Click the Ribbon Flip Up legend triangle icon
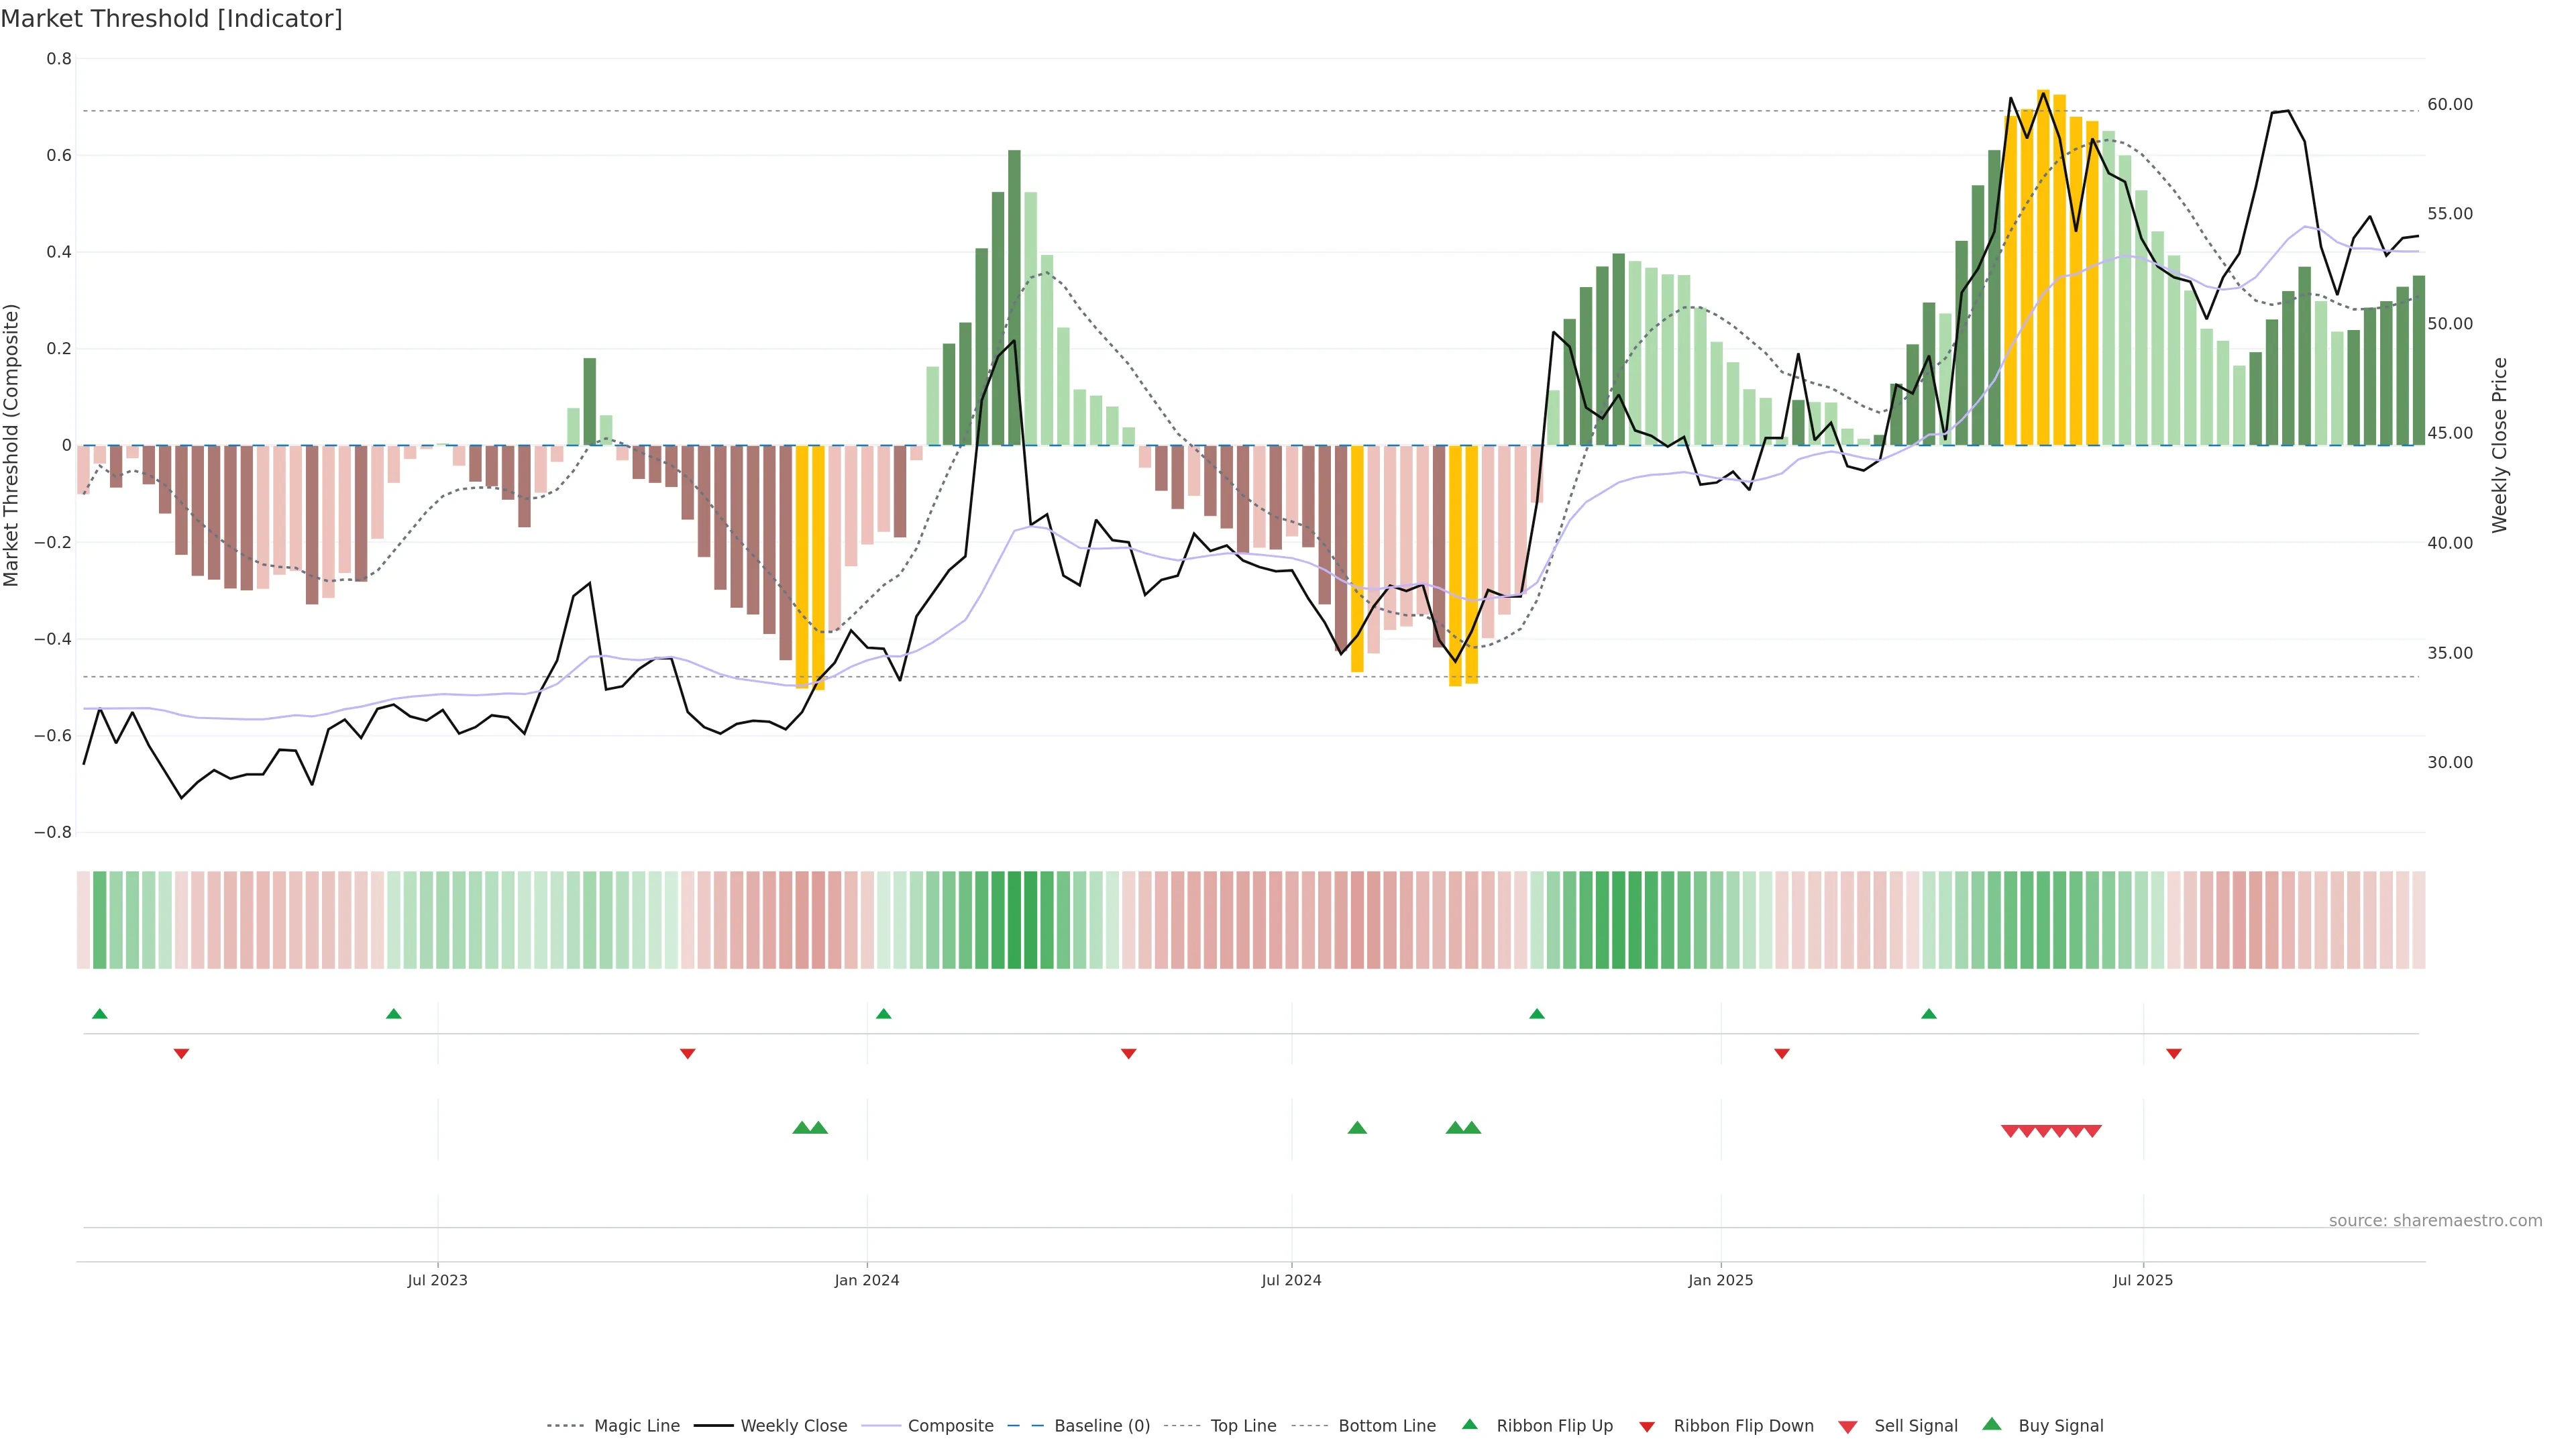The image size is (2576, 1449). 1469,1424
